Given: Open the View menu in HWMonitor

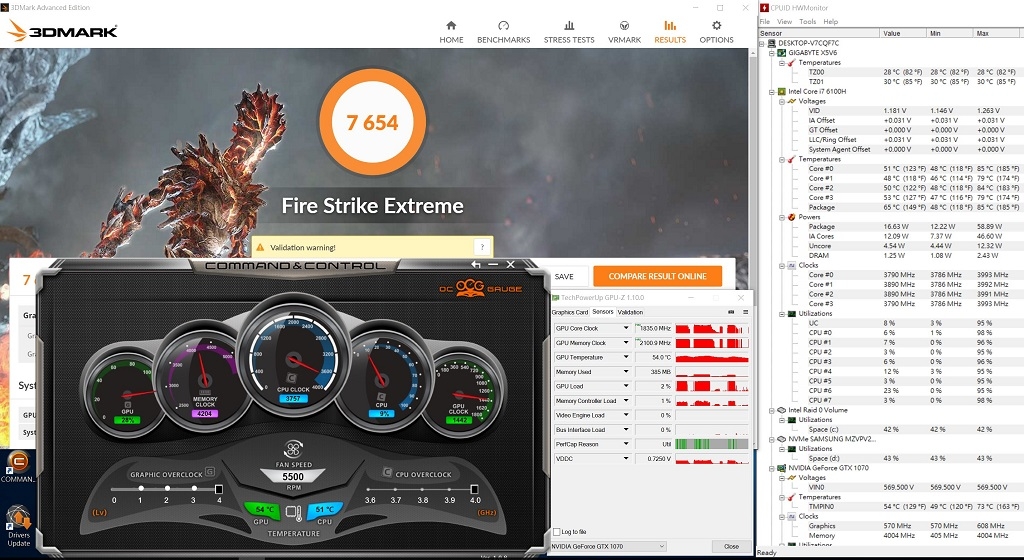Looking at the screenshot, I should 784,22.
